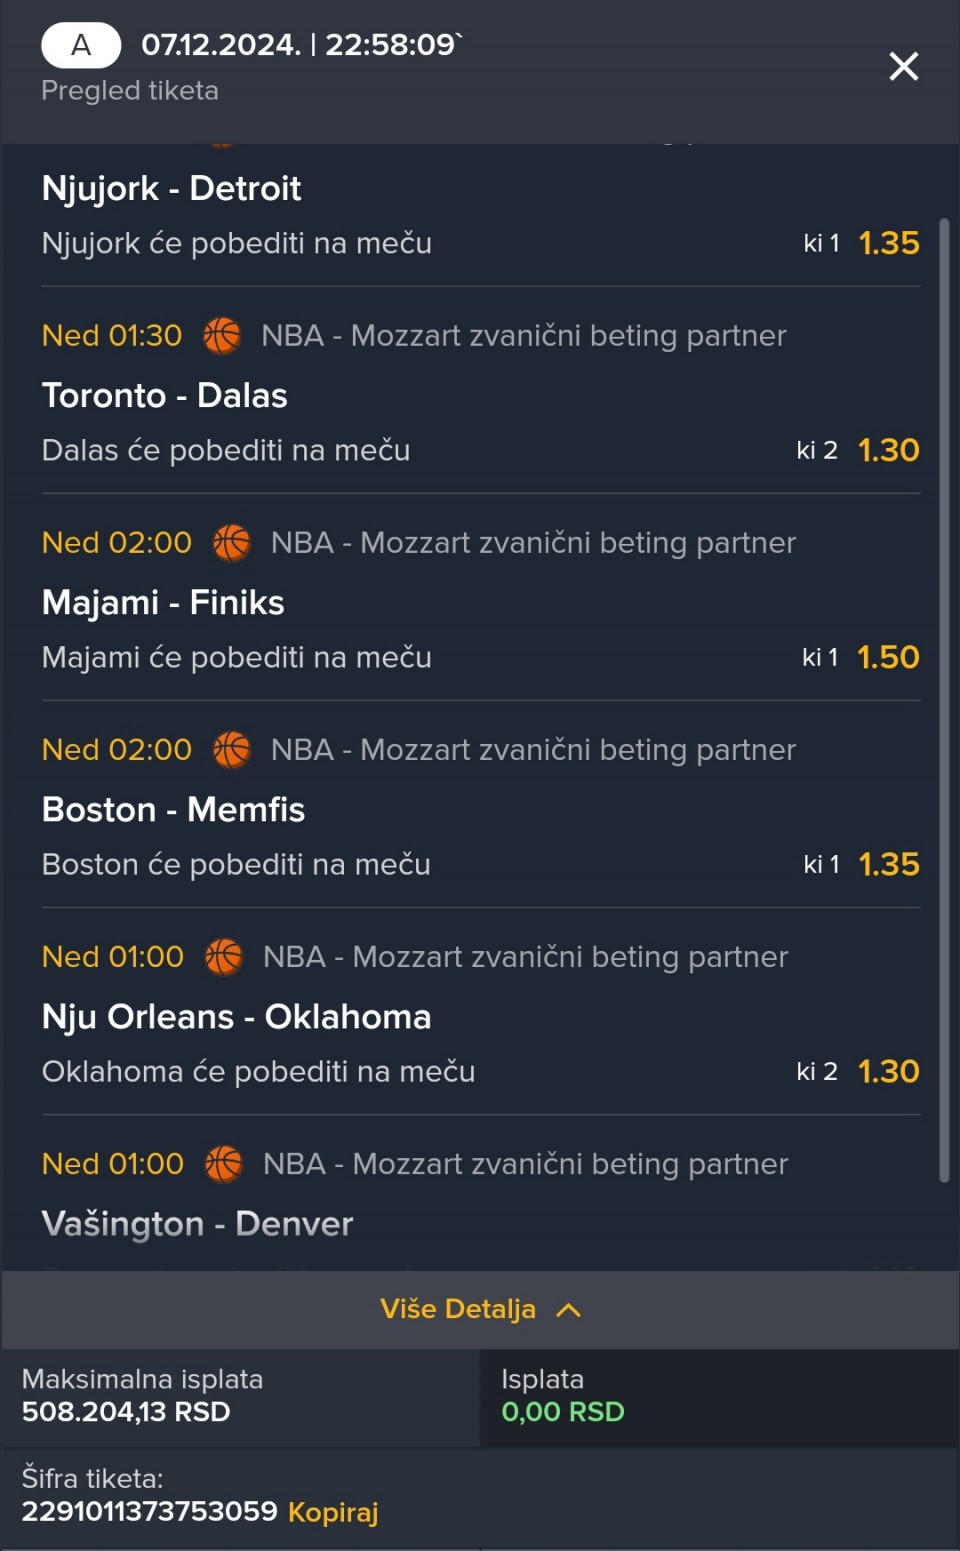Collapse the Više Detalja chevron arrow
Viewport: 960px width, 1551px height.
[x=568, y=1310]
